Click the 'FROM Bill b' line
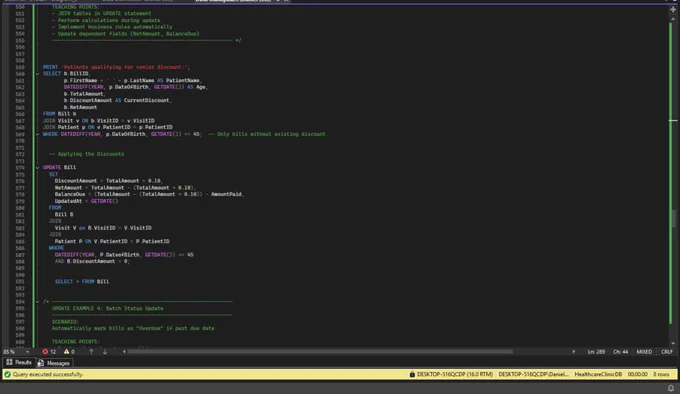 pos(59,114)
